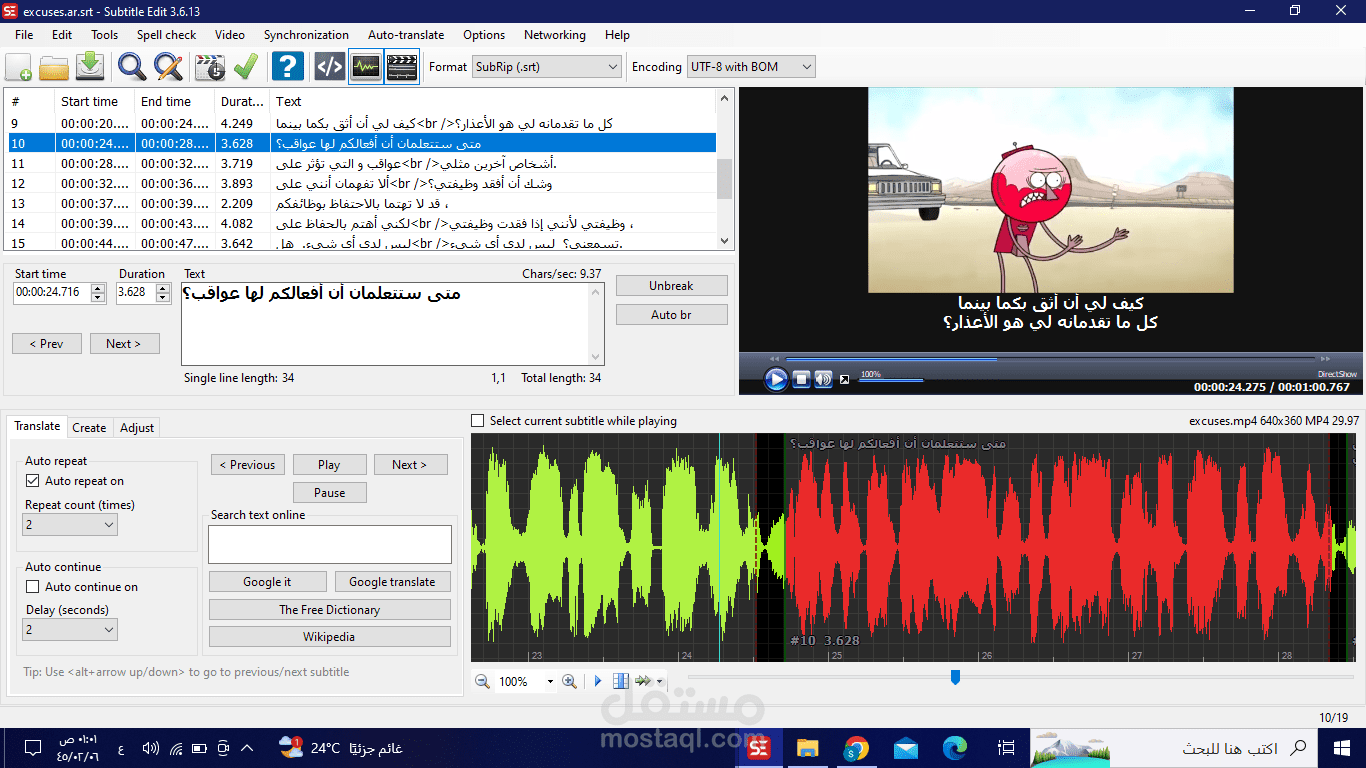Open File Explorer from the taskbar
This screenshot has height=768, width=1366.
(807, 748)
